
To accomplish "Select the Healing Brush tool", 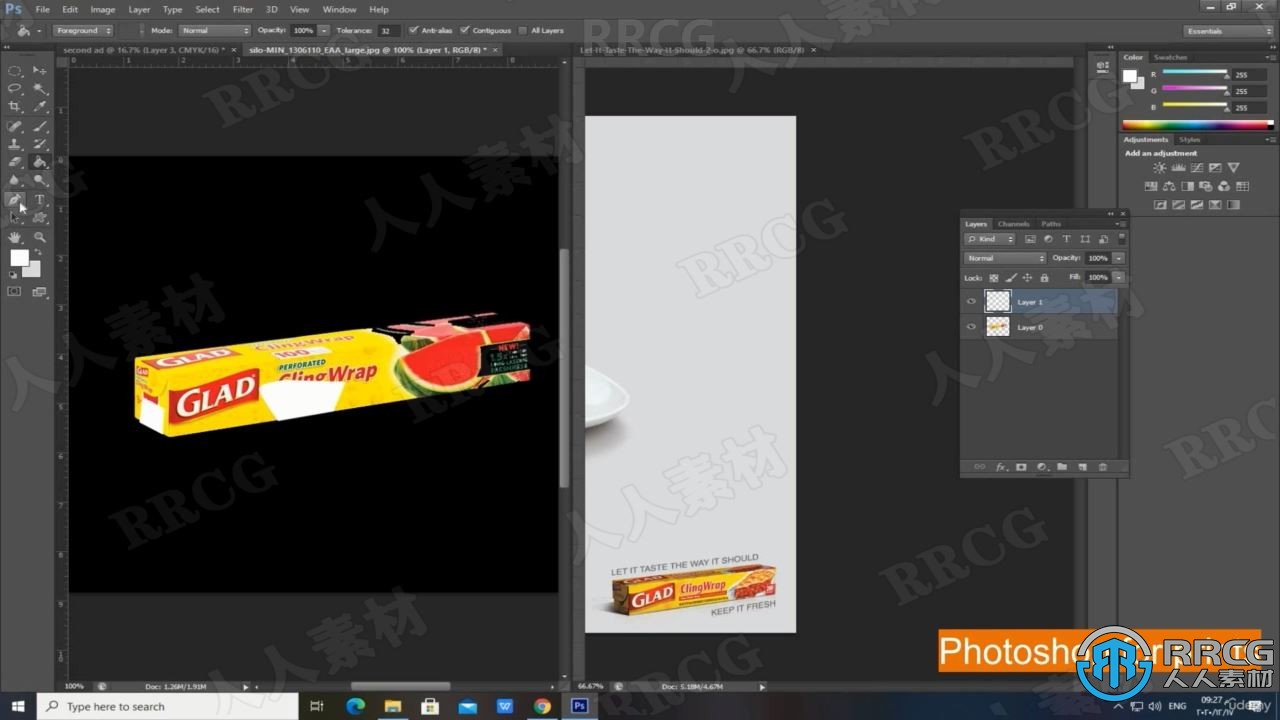I will 15,127.
